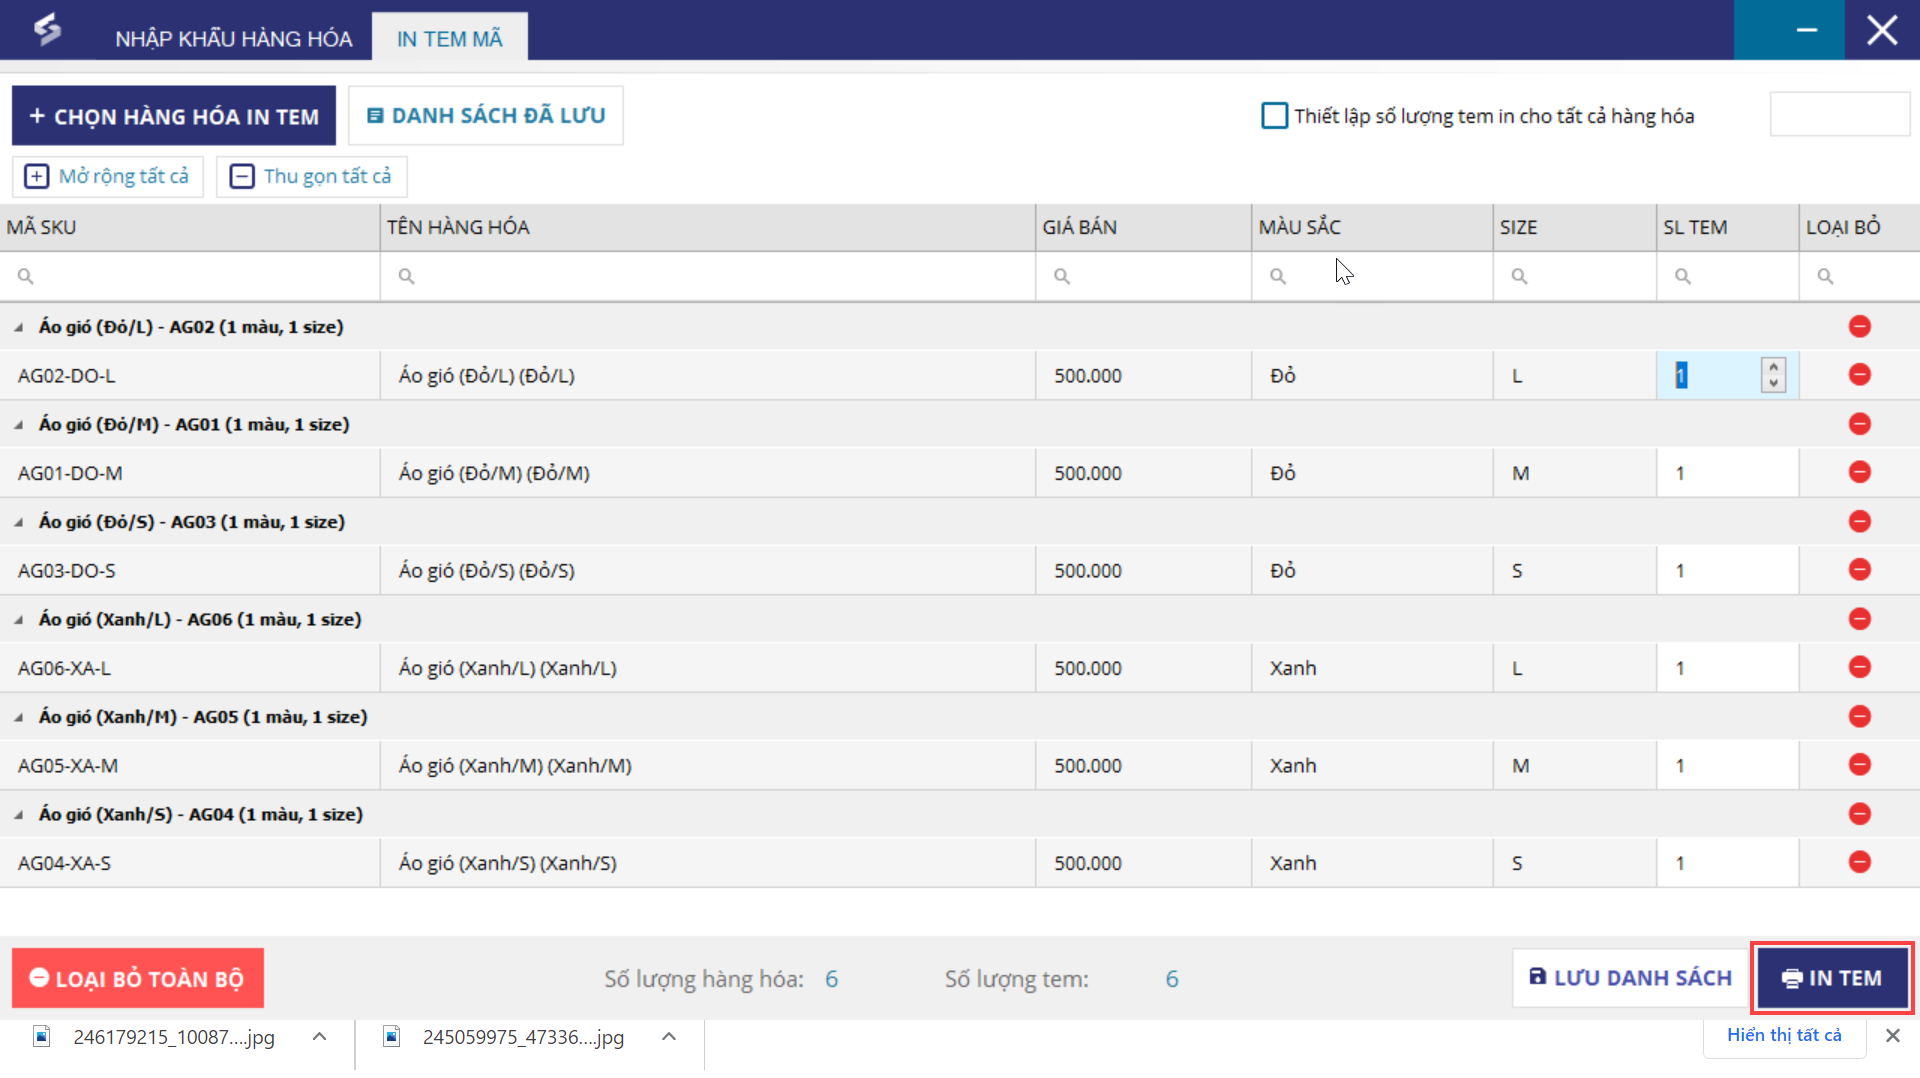Viewport: 1920px width, 1078px height.
Task: Click the 245059975 jpg download file icon
Action: click(392, 1037)
